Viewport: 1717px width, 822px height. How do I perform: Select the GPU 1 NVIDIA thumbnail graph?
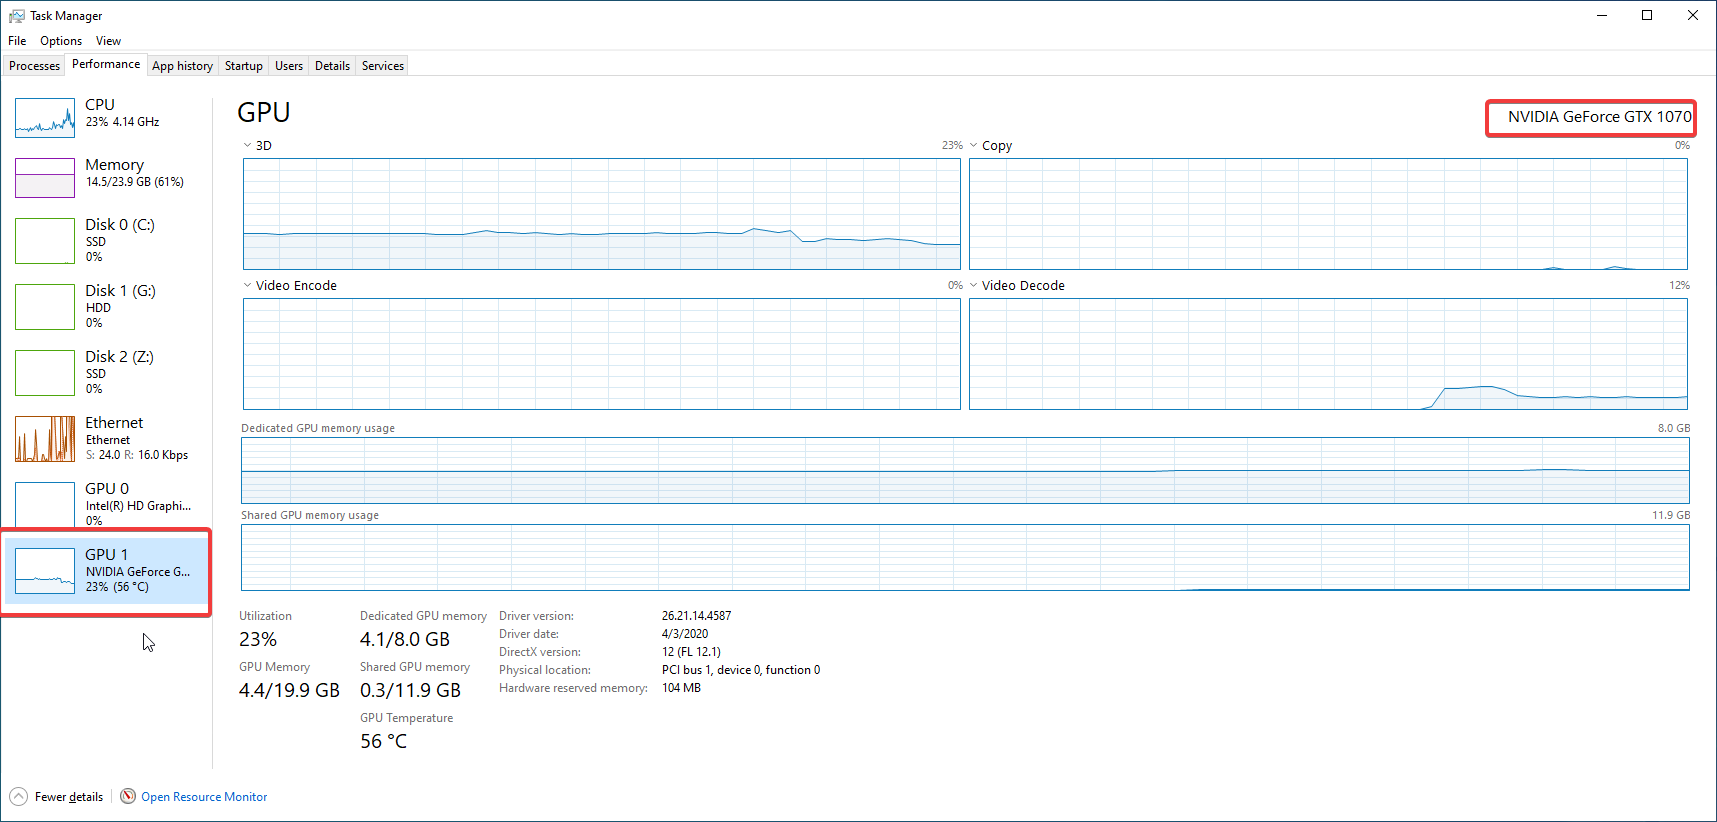pyautogui.click(x=45, y=571)
